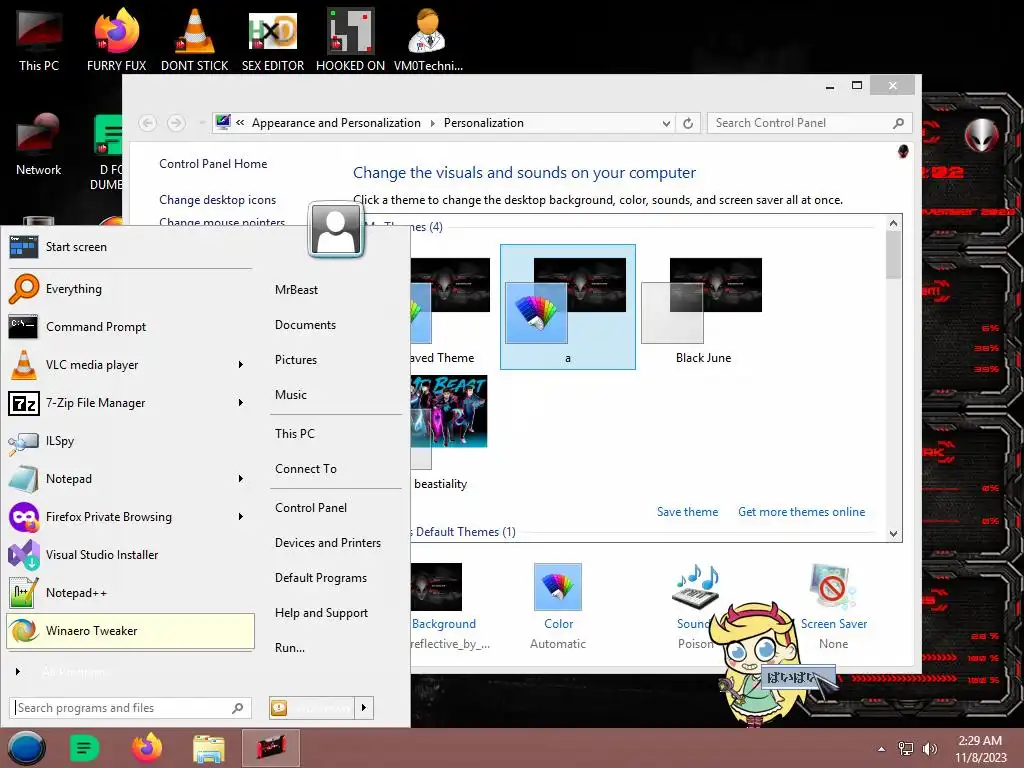The image size is (1024, 768).
Task: Open Control Panel from Start menu
Action: 311,507
